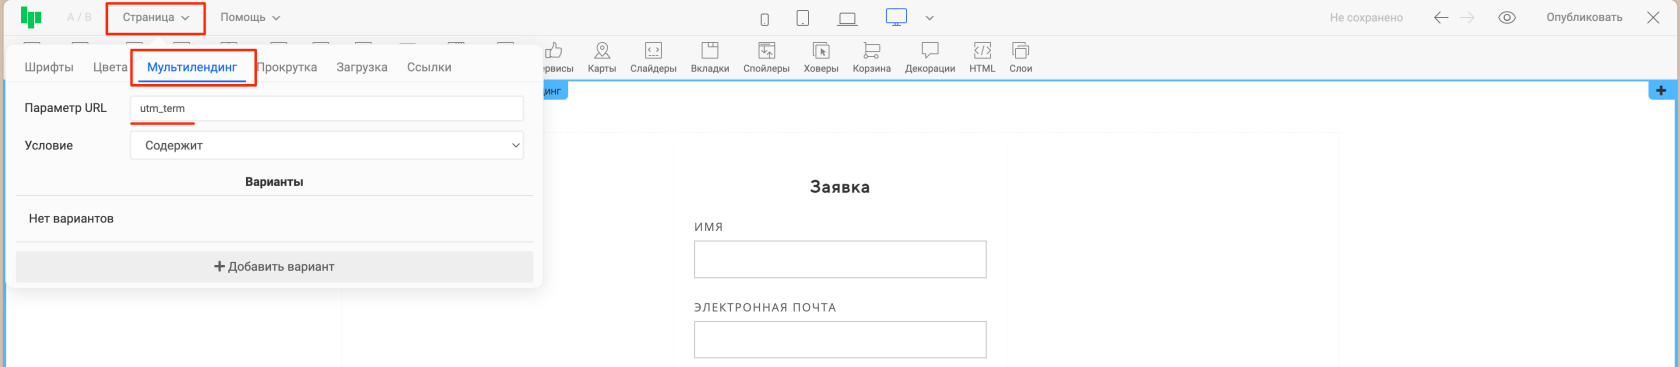Open the Спойлеры widget
The width and height of the screenshot is (1680, 367).
click(x=766, y=57)
